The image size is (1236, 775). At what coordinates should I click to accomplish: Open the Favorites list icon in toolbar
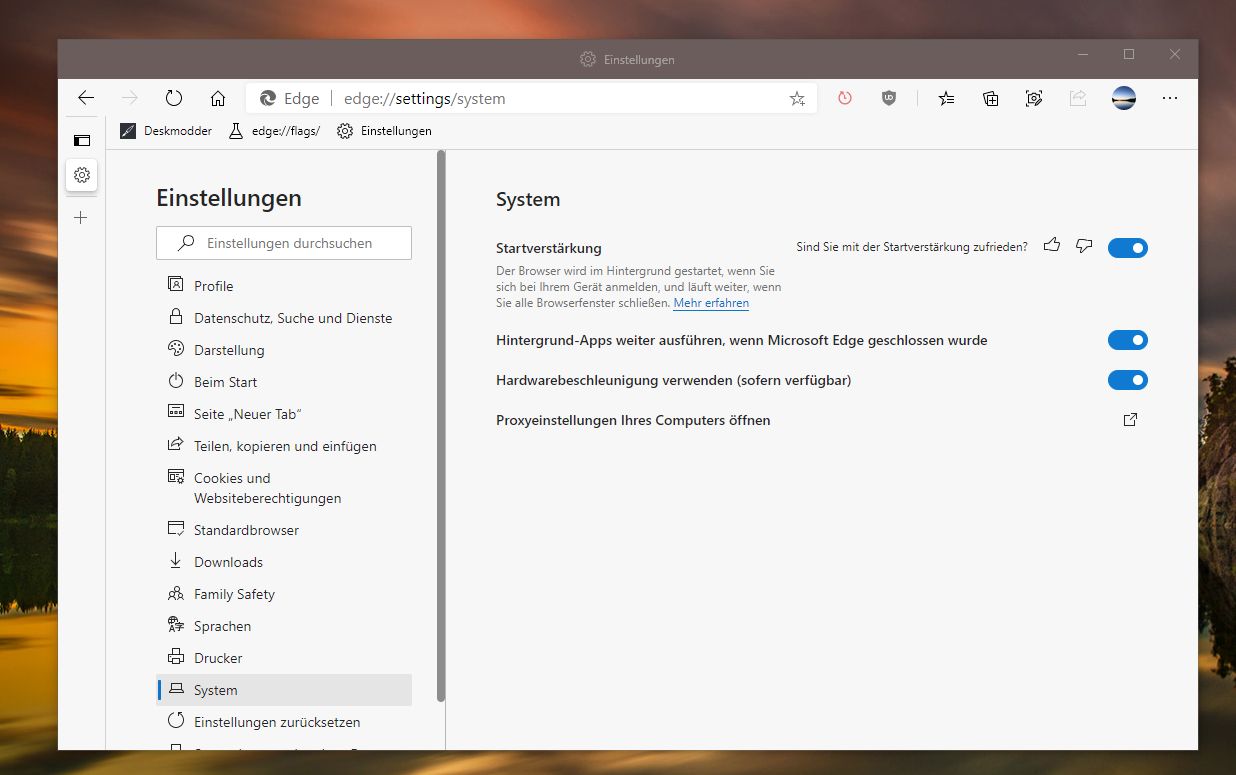point(946,98)
